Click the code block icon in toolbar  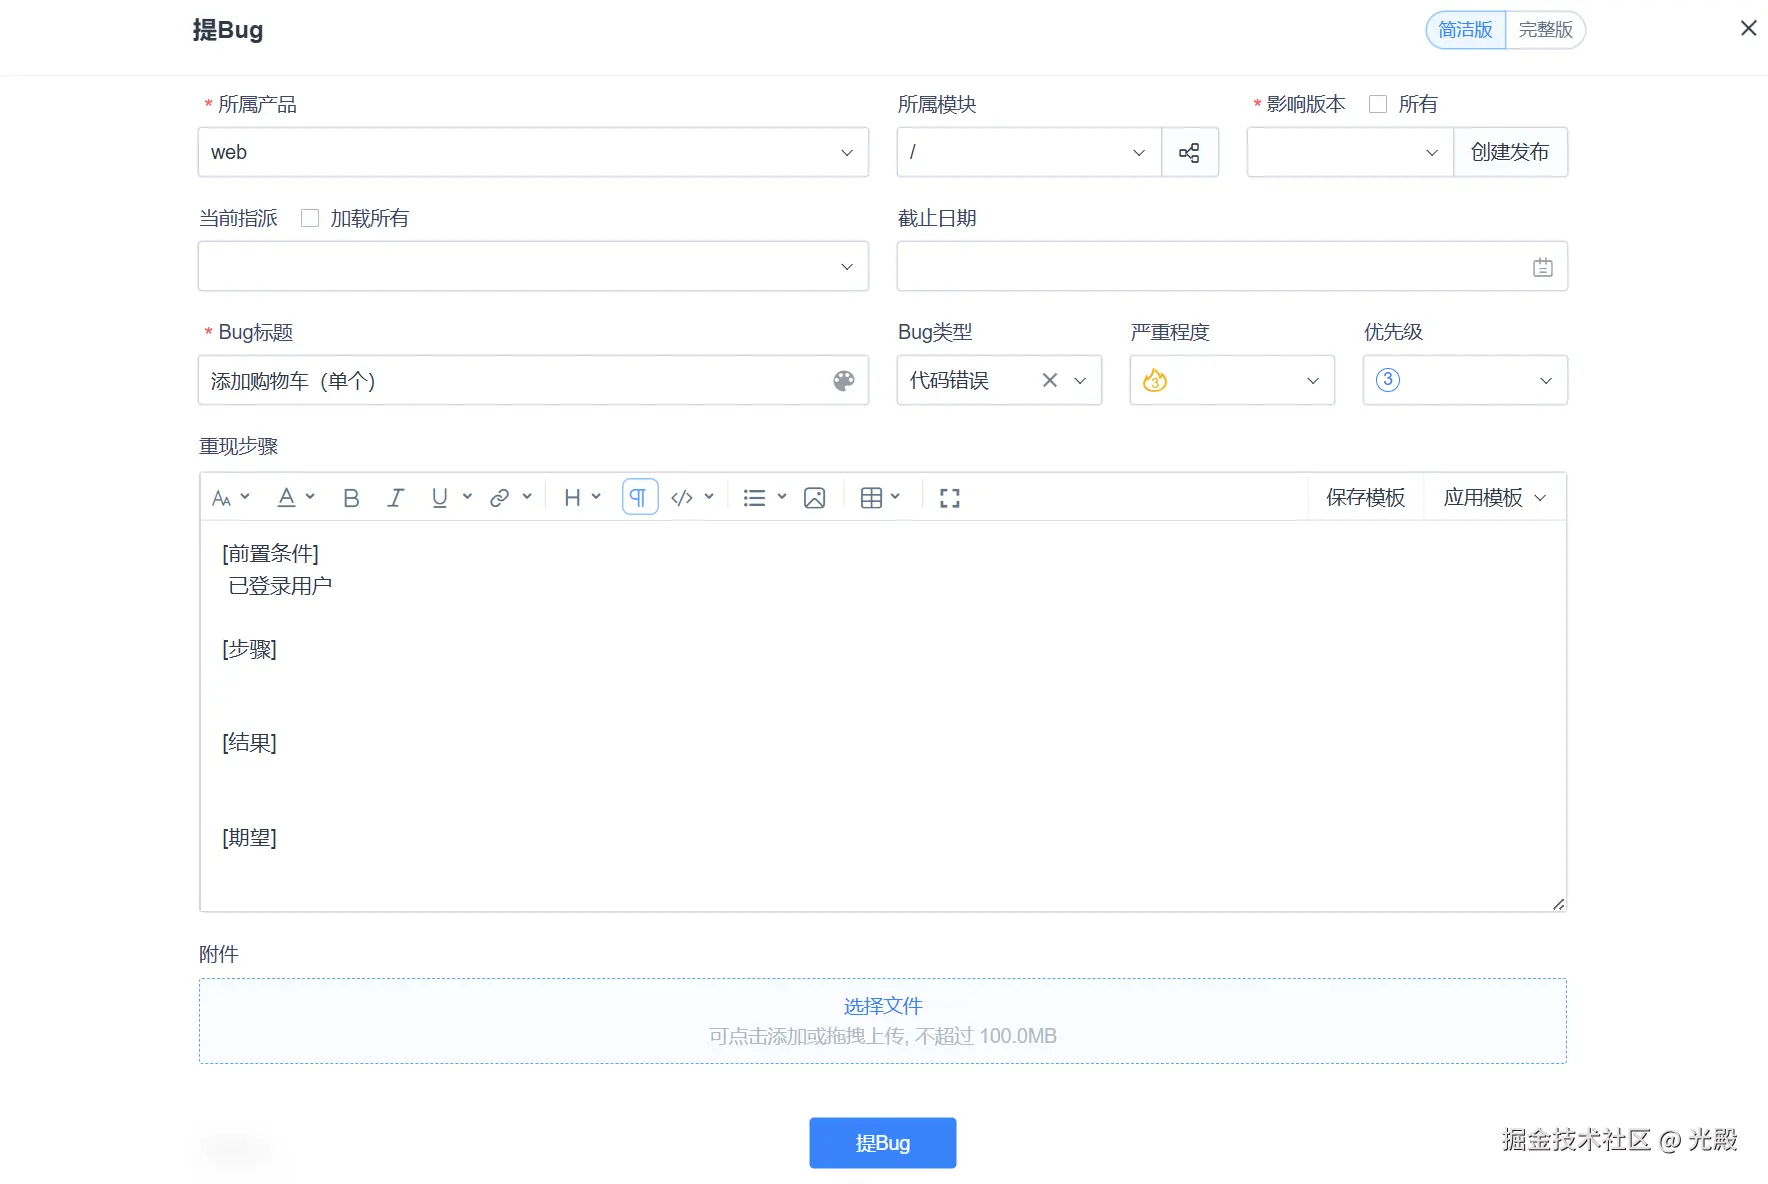pos(682,498)
